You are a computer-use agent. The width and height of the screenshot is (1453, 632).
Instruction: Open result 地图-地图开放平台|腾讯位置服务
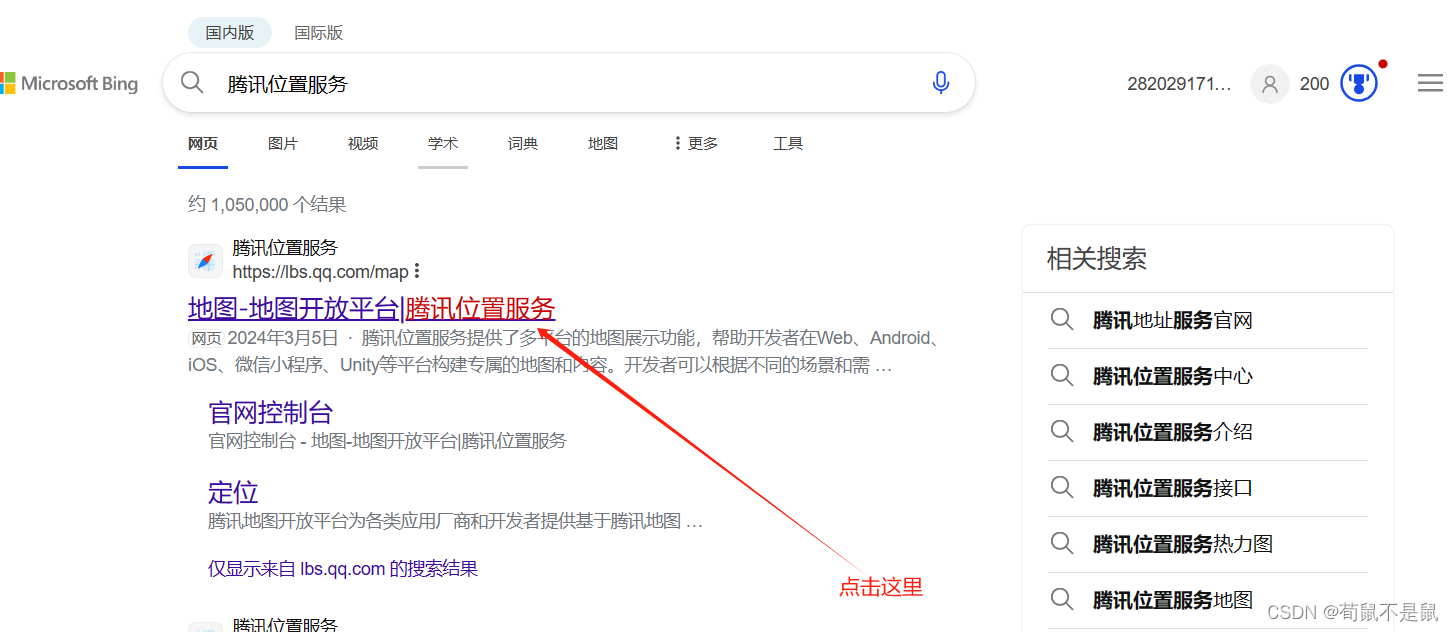pyautogui.click(x=372, y=308)
